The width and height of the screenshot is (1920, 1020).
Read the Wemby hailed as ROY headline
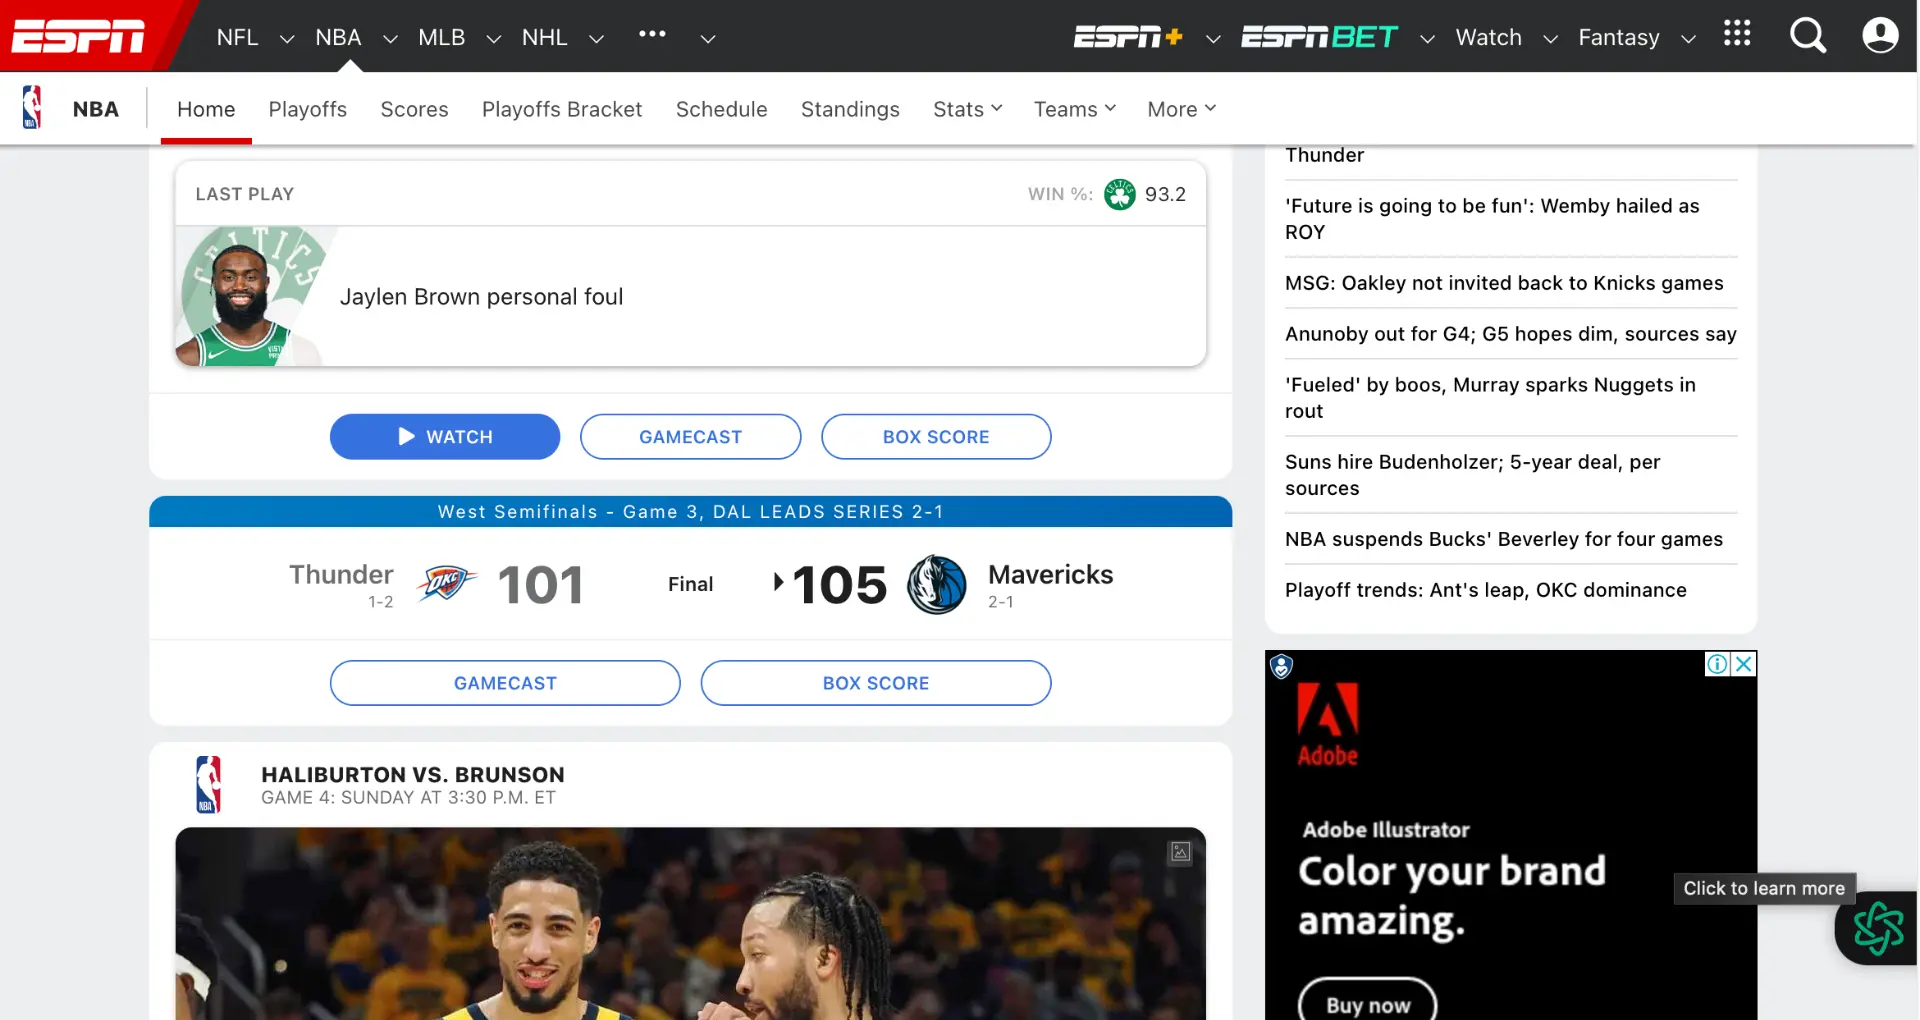point(1492,219)
